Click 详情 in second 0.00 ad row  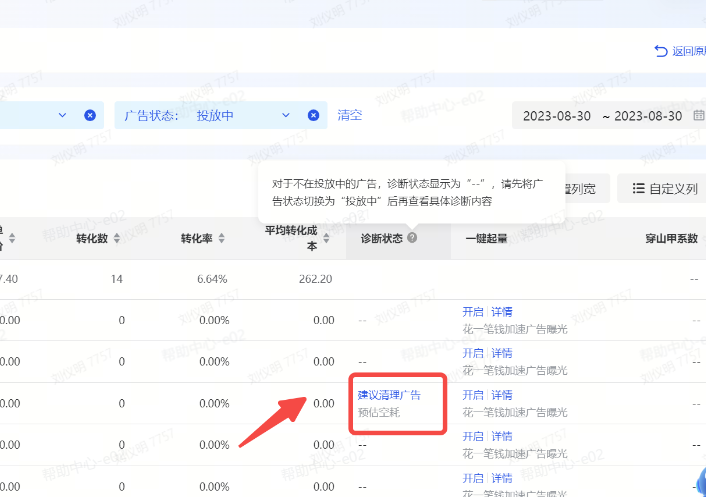point(502,353)
